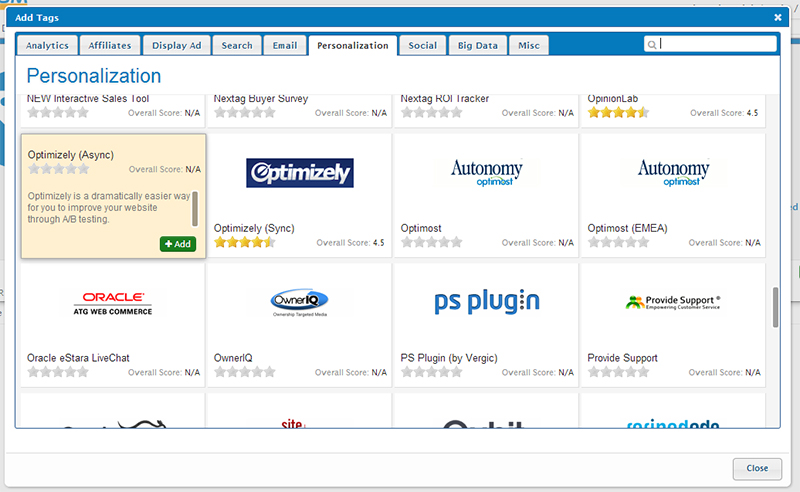Add the Optimizely (Async) tag

click(x=178, y=244)
